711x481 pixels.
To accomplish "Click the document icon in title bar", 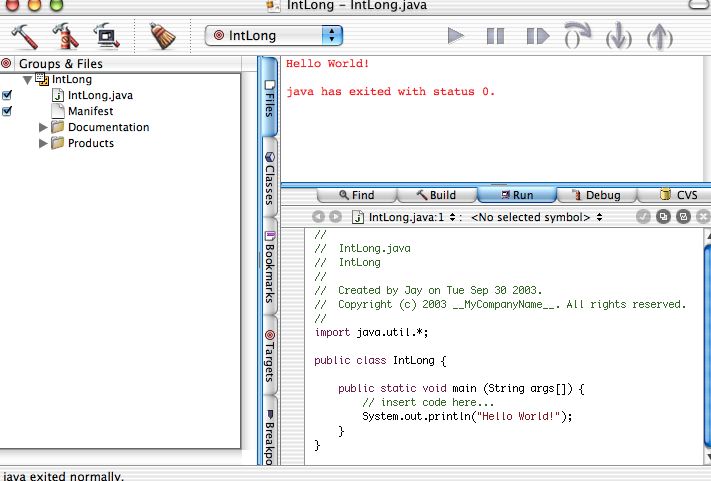I will click(x=273, y=5).
